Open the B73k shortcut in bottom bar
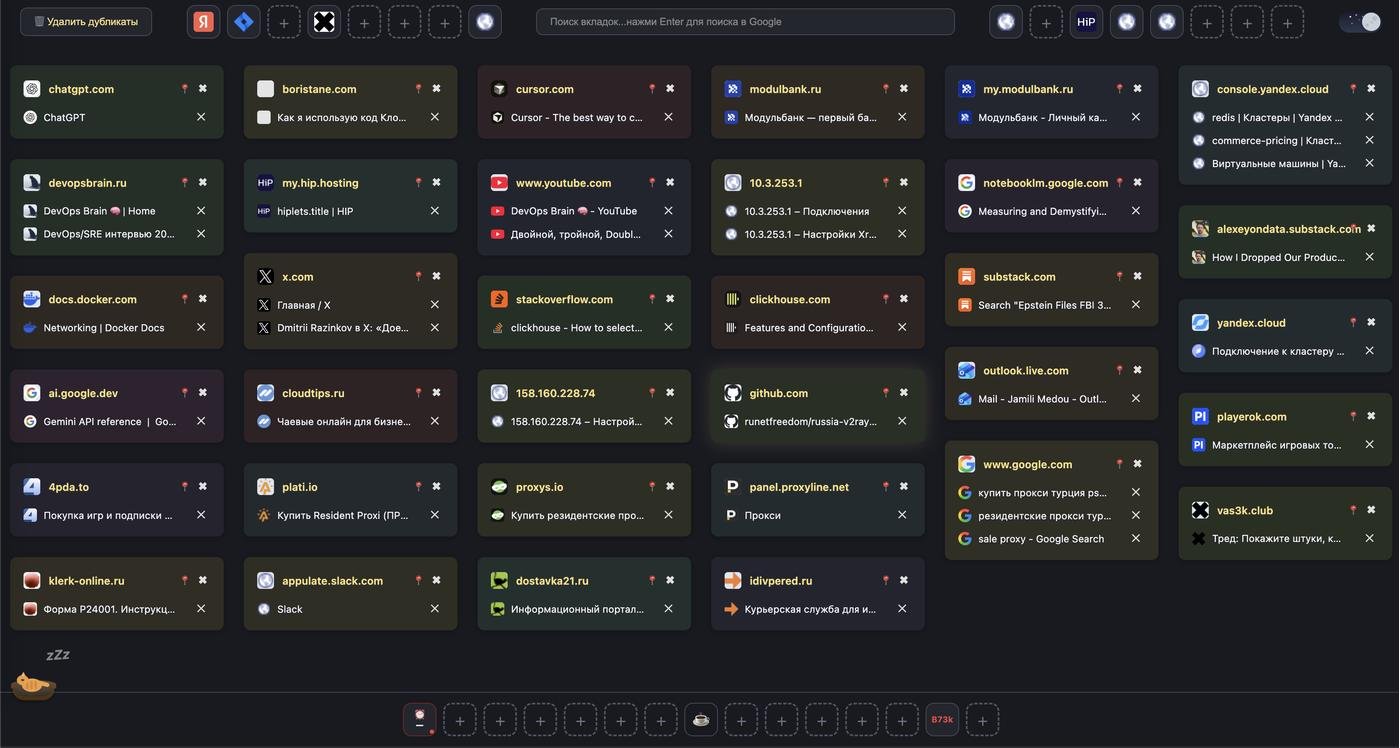 click(x=942, y=720)
